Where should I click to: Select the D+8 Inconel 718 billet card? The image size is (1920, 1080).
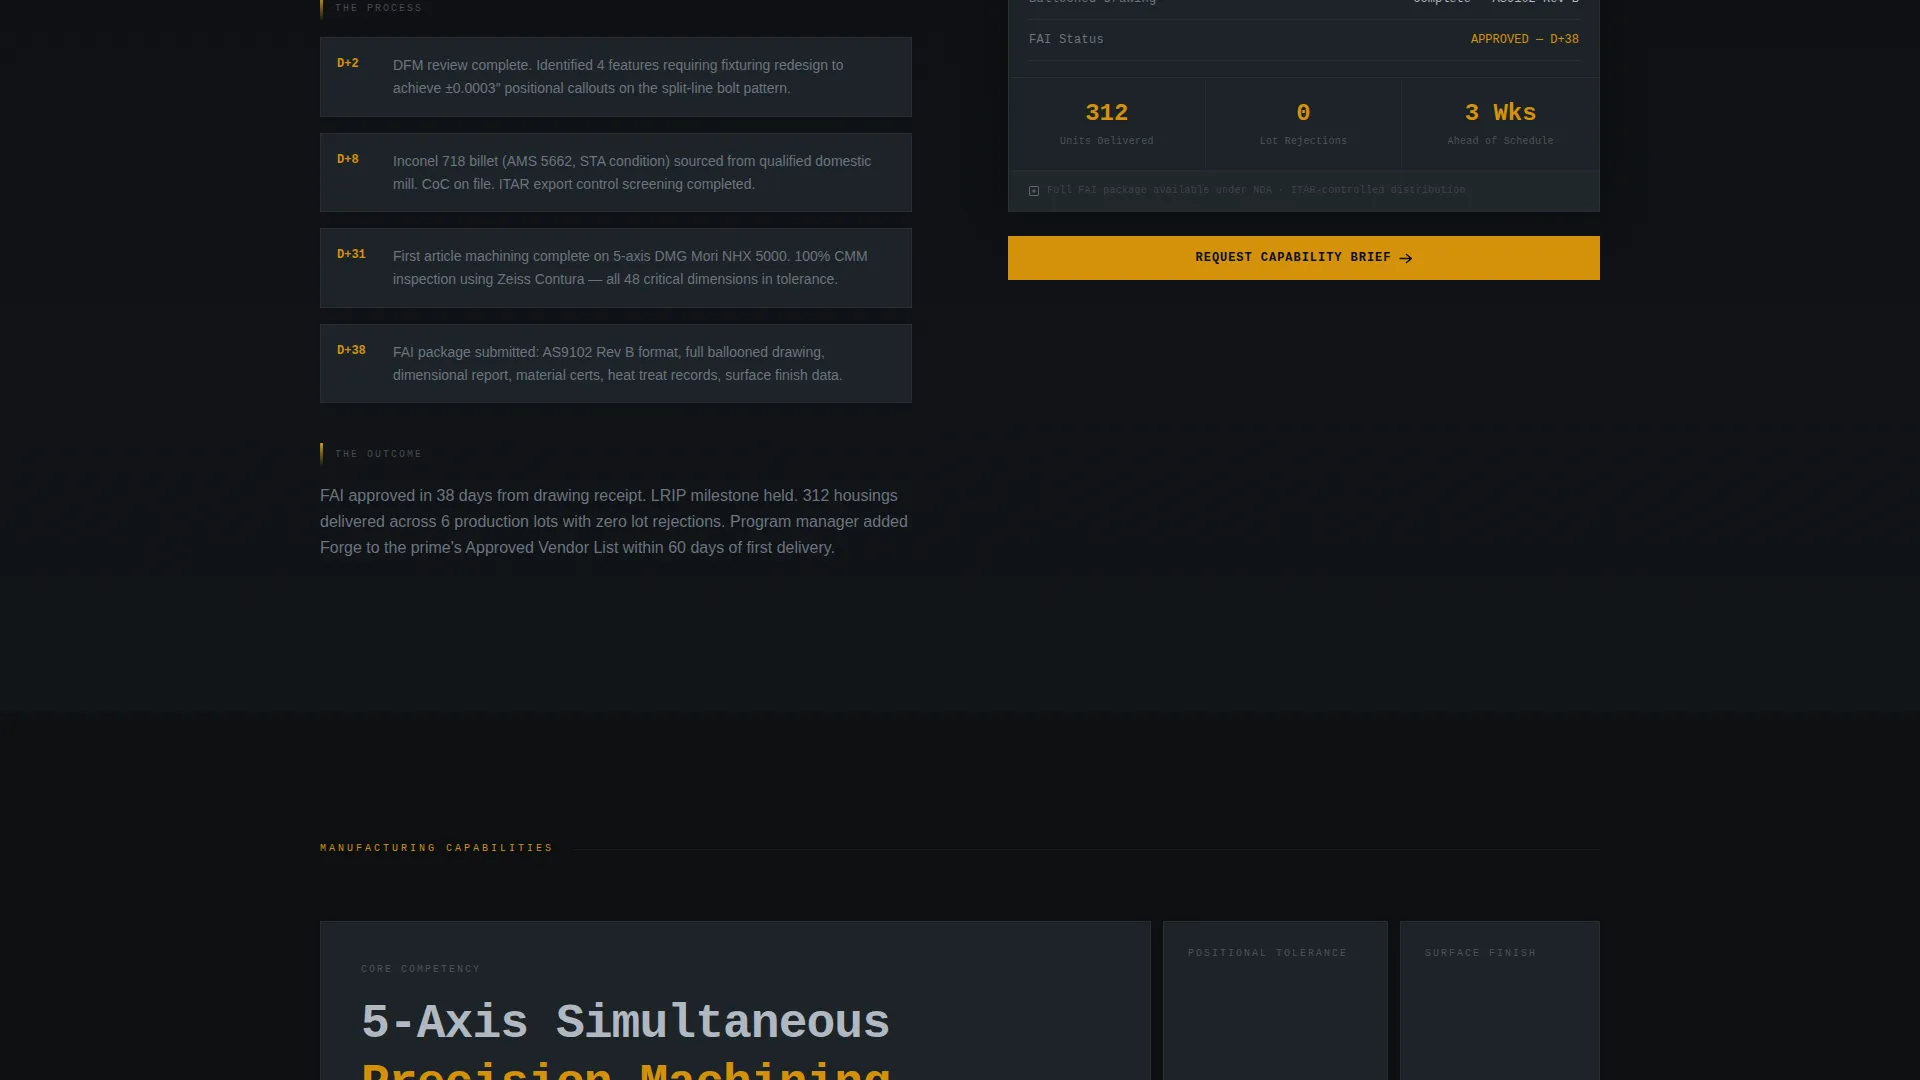pyautogui.click(x=615, y=172)
